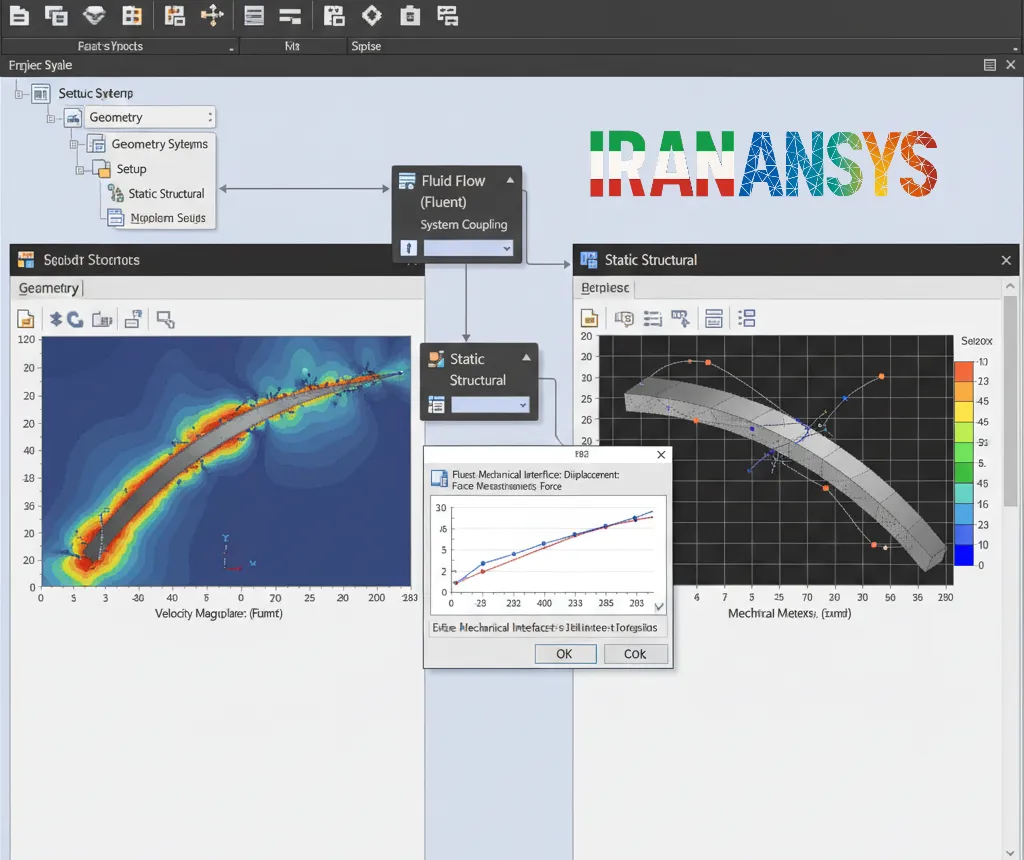Click the yellow swatch in color legend
The width and height of the screenshot is (1024, 860).
pyautogui.click(x=964, y=411)
